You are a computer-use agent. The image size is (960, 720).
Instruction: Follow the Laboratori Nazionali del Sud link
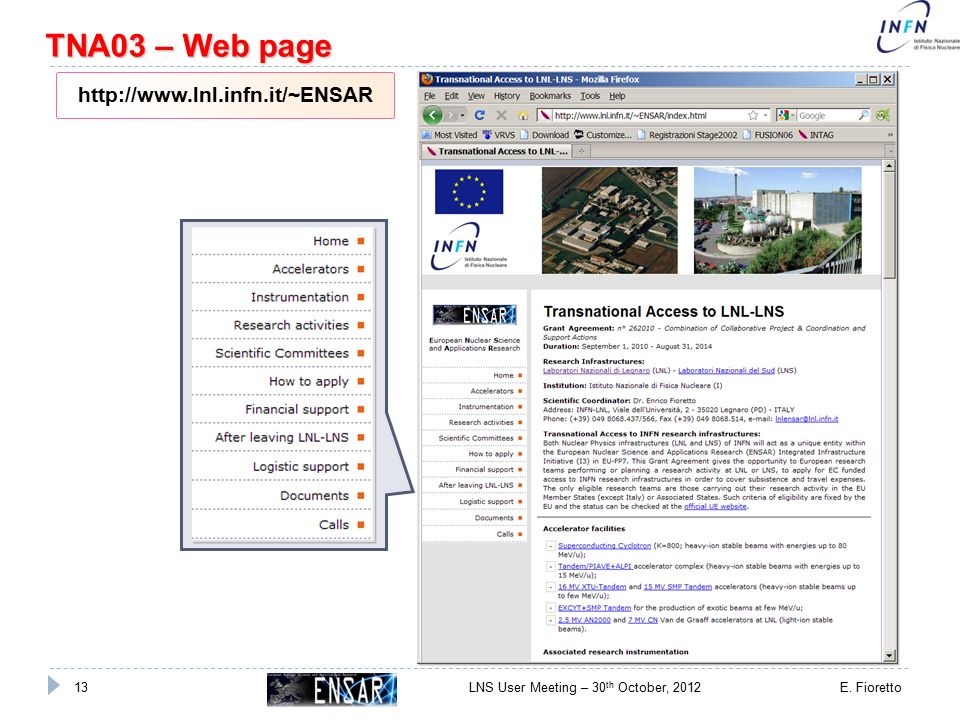726,370
